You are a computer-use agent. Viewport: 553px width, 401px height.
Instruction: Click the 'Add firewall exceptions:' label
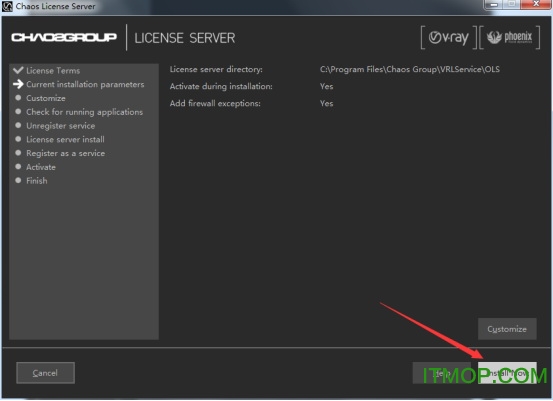[x=215, y=103]
